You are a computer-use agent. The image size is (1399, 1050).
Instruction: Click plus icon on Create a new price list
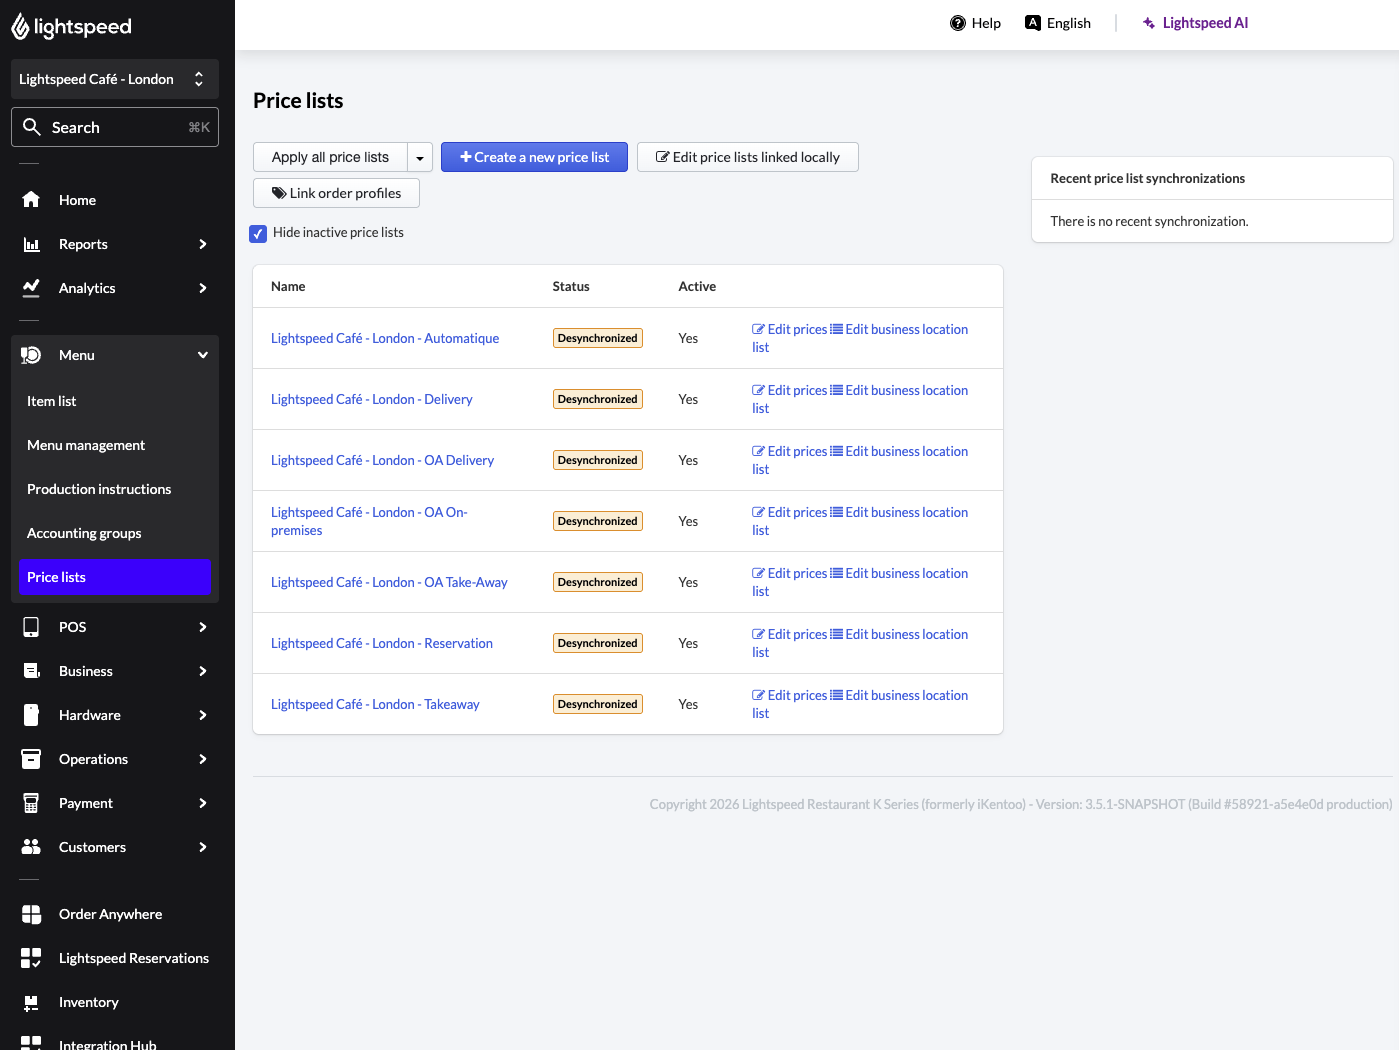click(466, 157)
